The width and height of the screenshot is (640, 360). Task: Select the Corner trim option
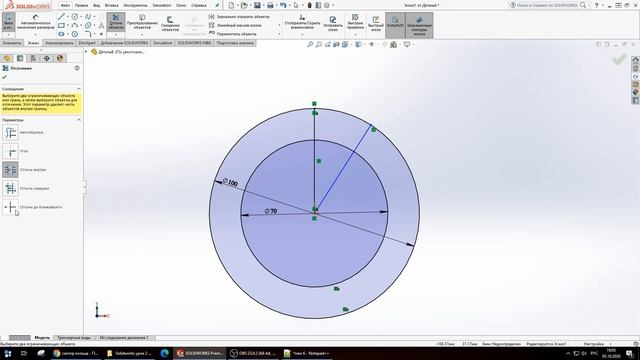10,151
